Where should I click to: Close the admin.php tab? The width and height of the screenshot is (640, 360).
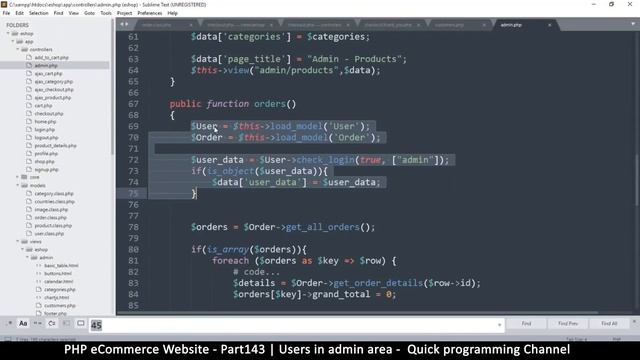point(549,25)
